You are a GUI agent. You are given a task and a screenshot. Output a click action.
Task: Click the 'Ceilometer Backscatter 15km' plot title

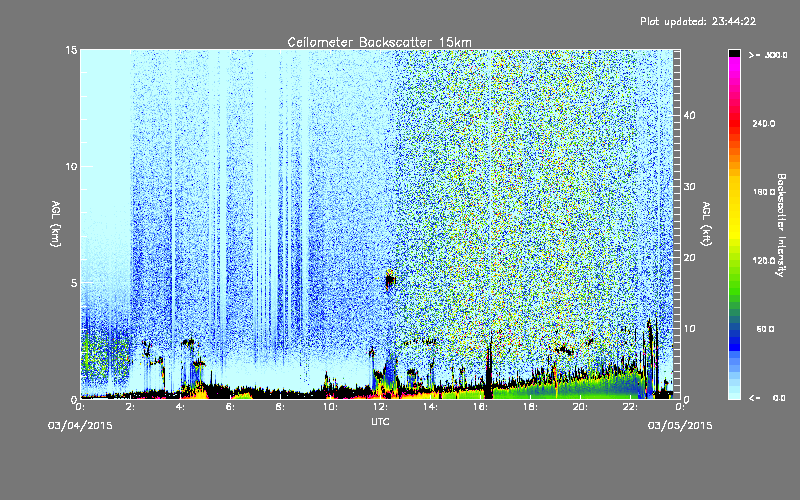coord(379,42)
